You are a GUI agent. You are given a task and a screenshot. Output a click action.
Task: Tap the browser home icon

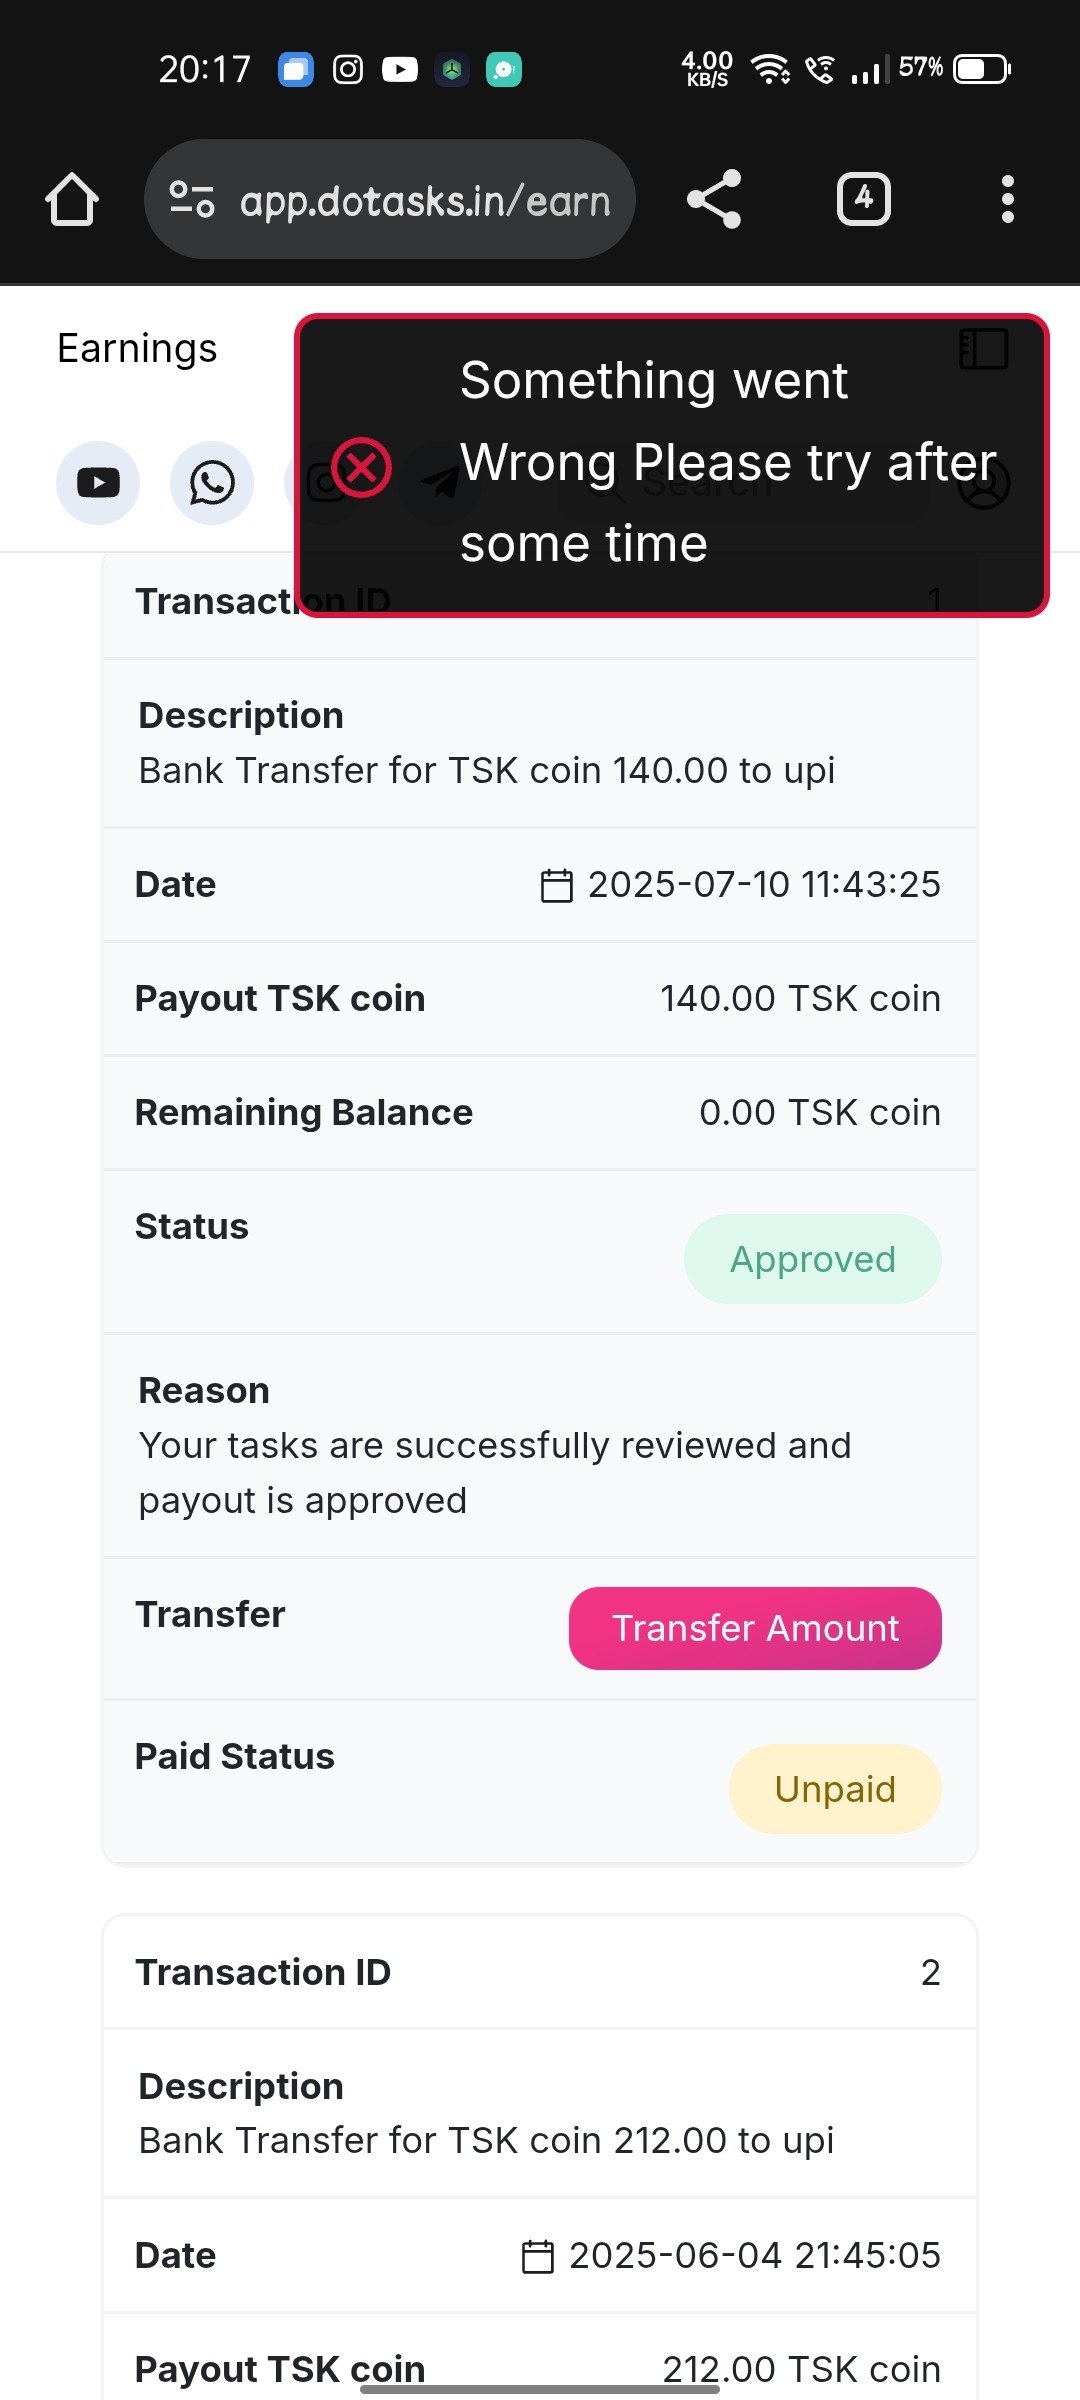click(72, 199)
